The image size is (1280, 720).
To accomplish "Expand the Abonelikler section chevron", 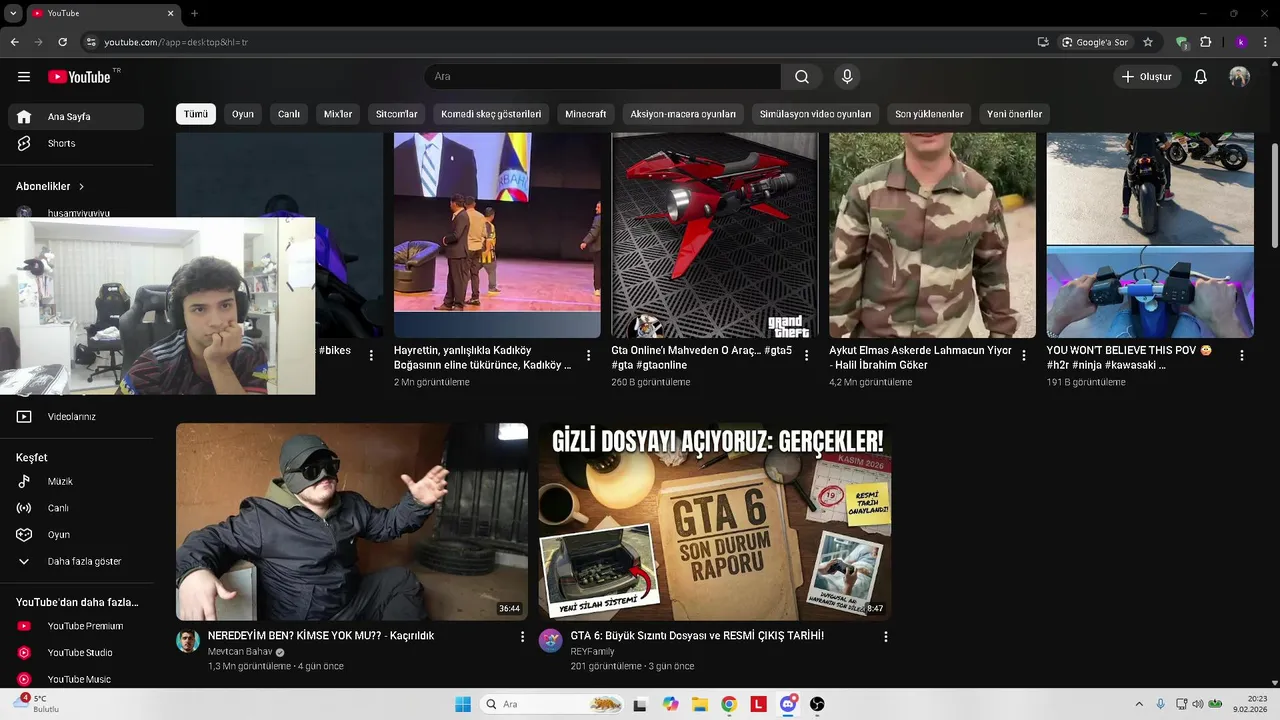I will (81, 186).
